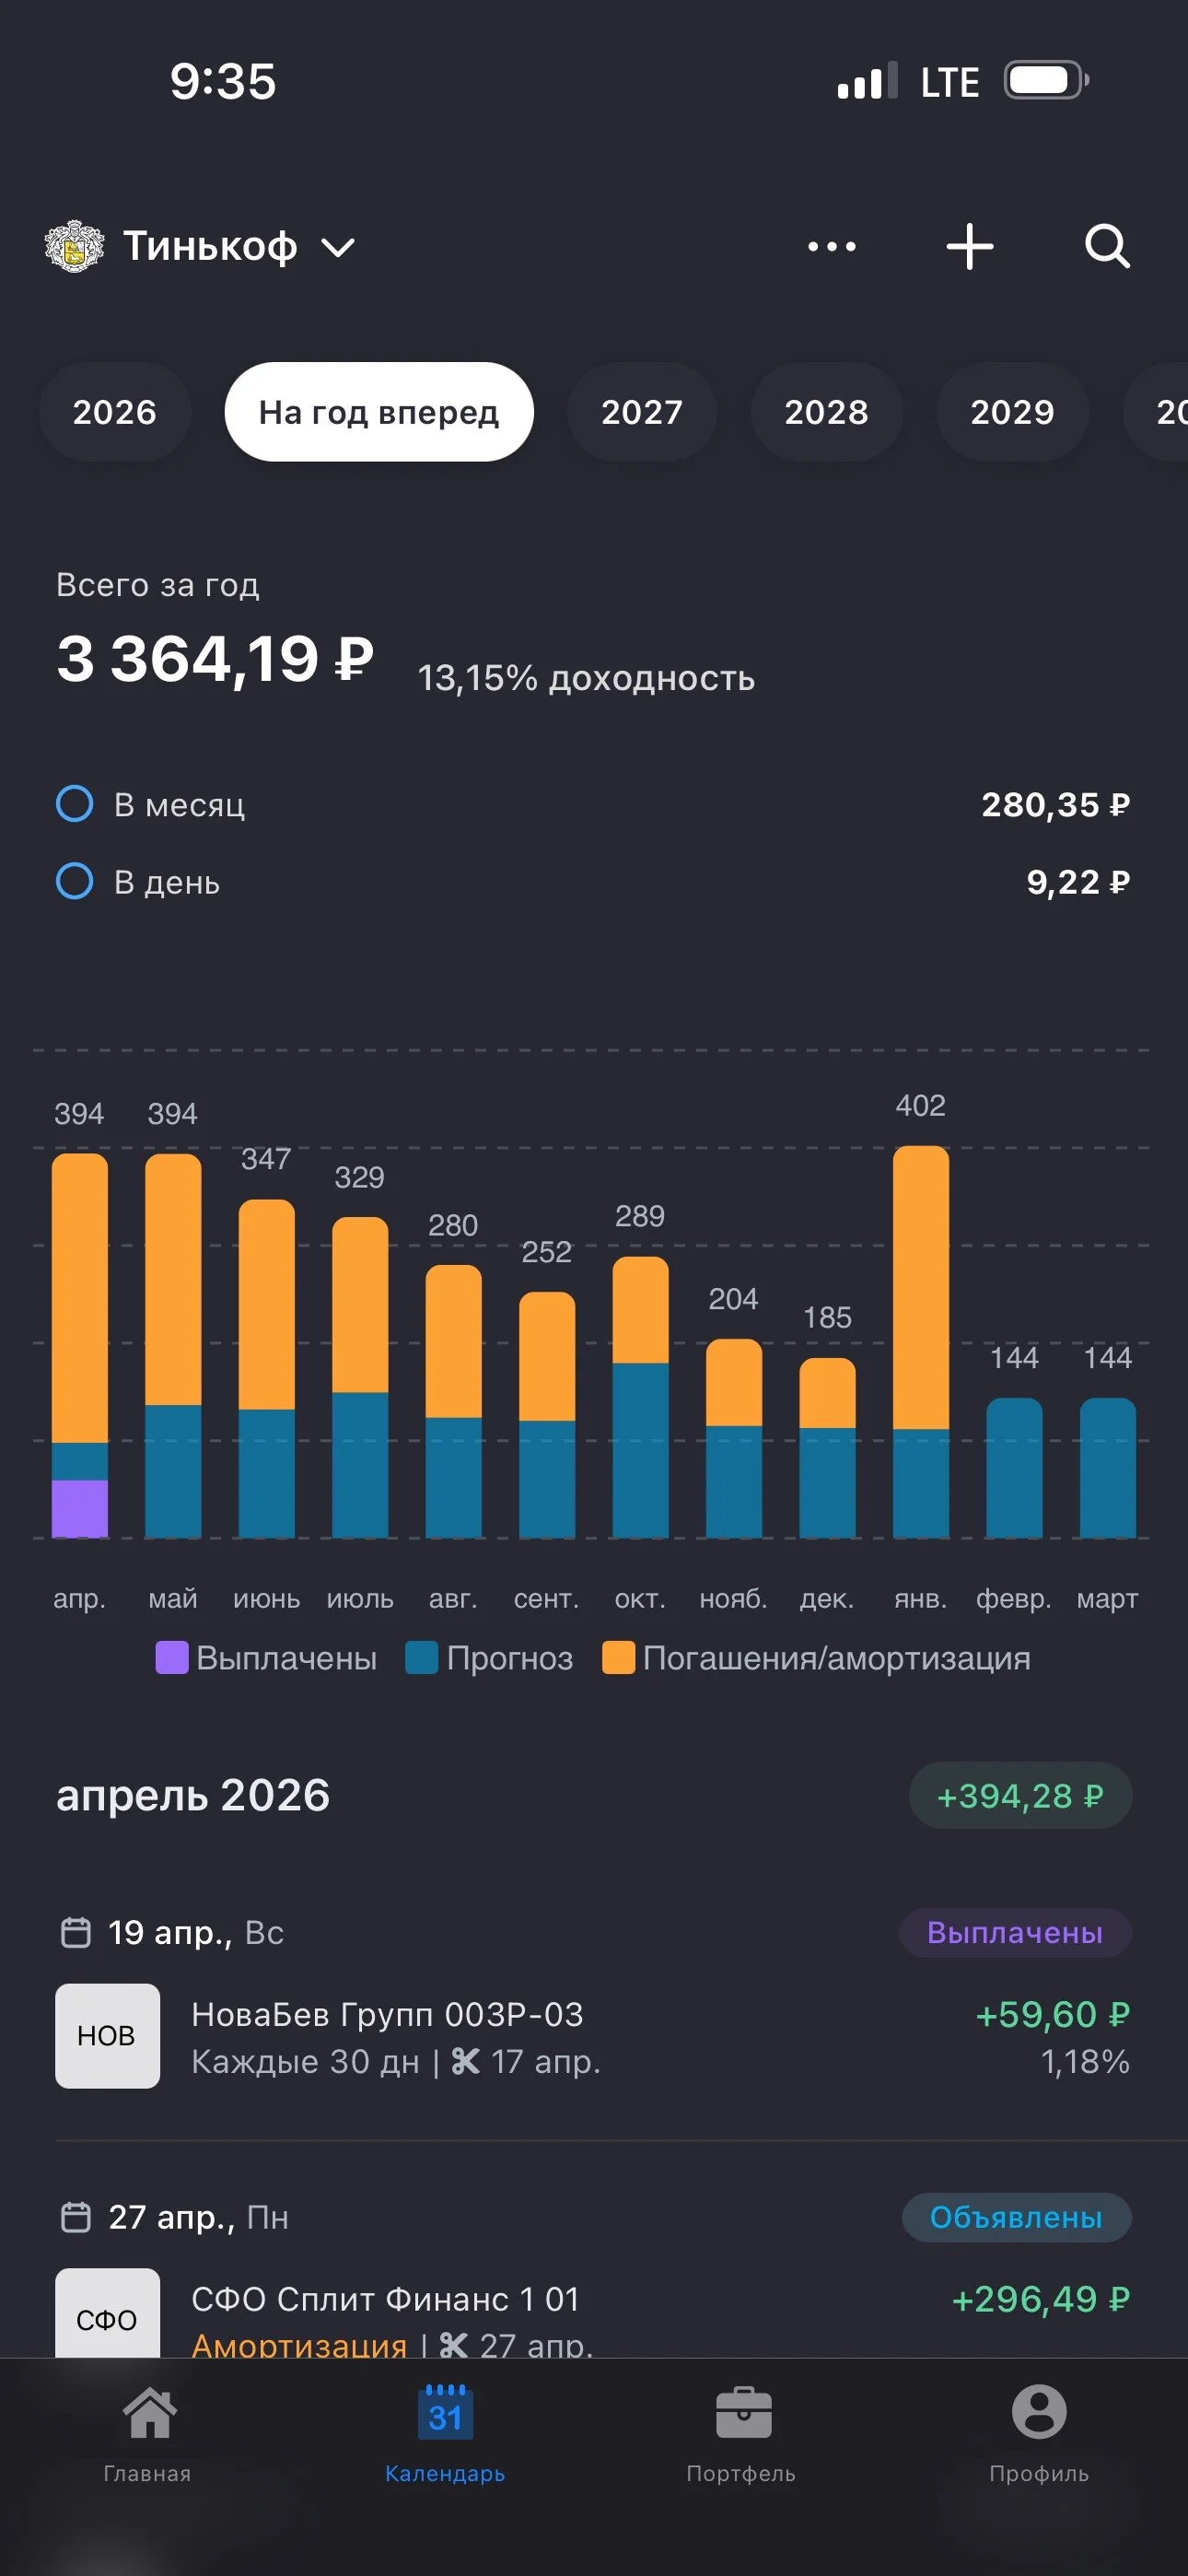This screenshot has height=2576, width=1188.
Task: Toggle the Выплачены purple legend swatch
Action: pyautogui.click(x=172, y=1657)
